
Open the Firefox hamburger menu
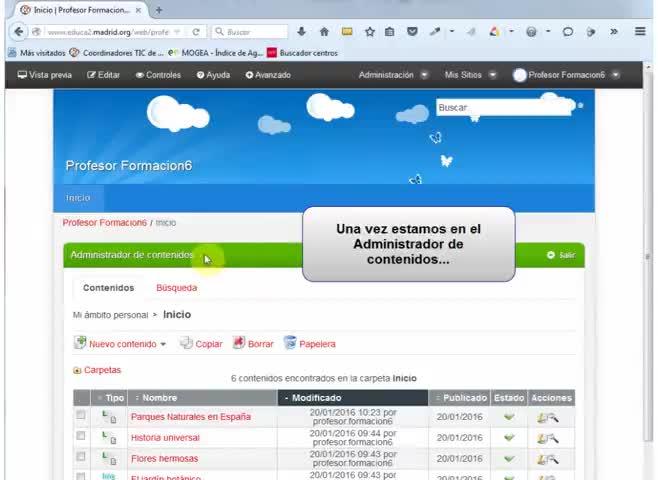click(640, 31)
